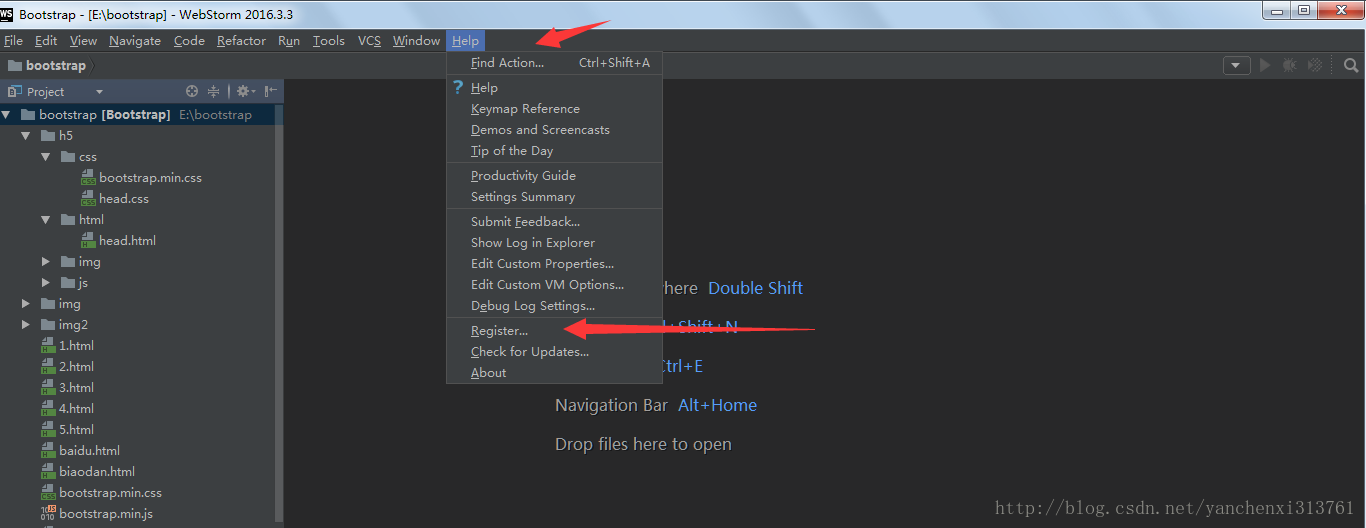Collapse the css folder arrow

46,157
